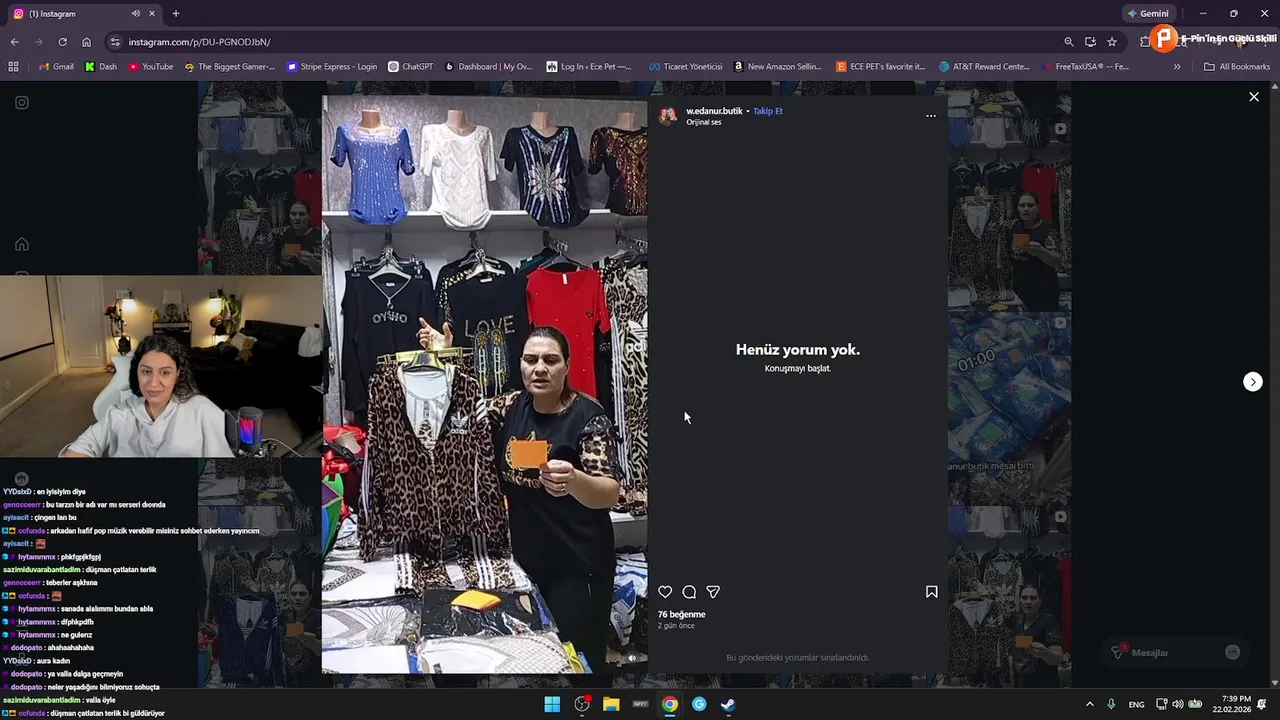Open the Gemini button in Chrome
1280x720 pixels.
(1148, 14)
